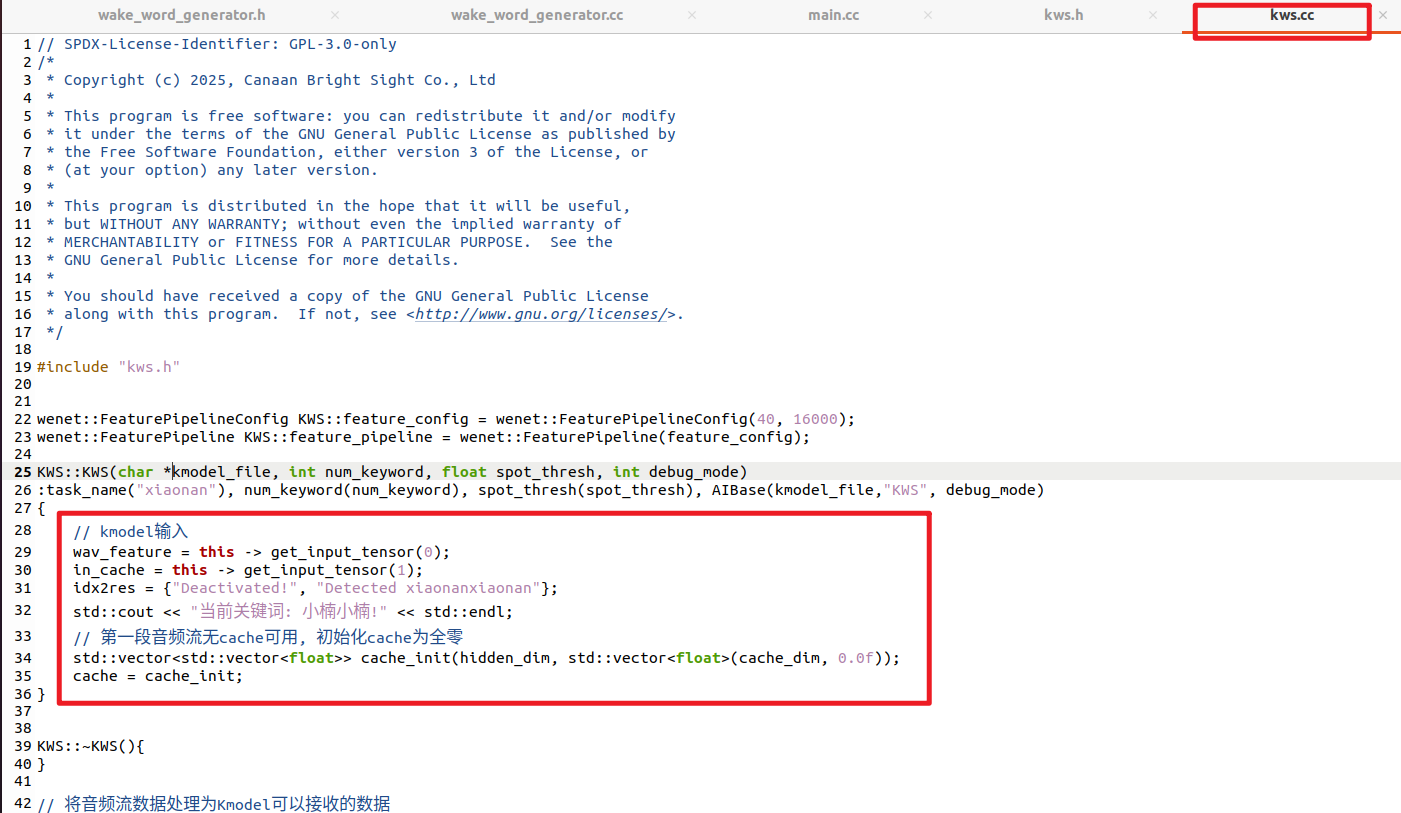Select the main.cc tab

(x=834, y=16)
